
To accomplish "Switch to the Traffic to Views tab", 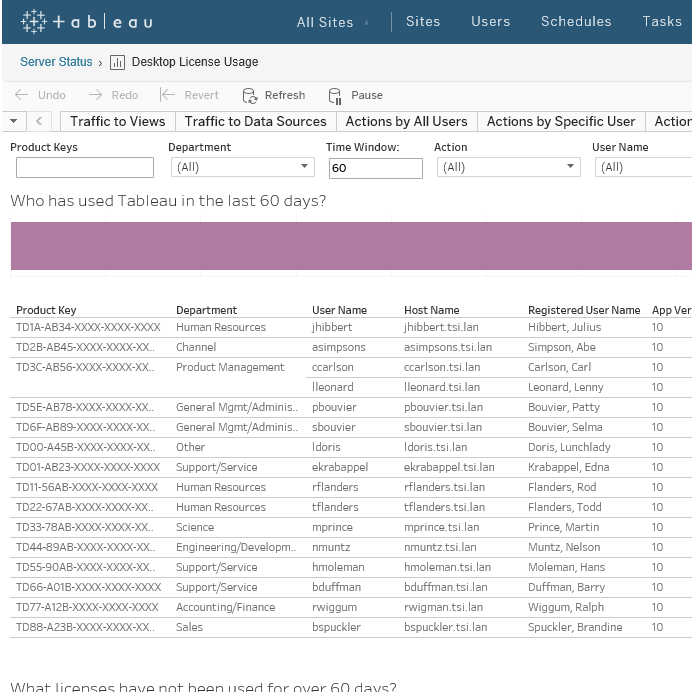I will point(117,121).
